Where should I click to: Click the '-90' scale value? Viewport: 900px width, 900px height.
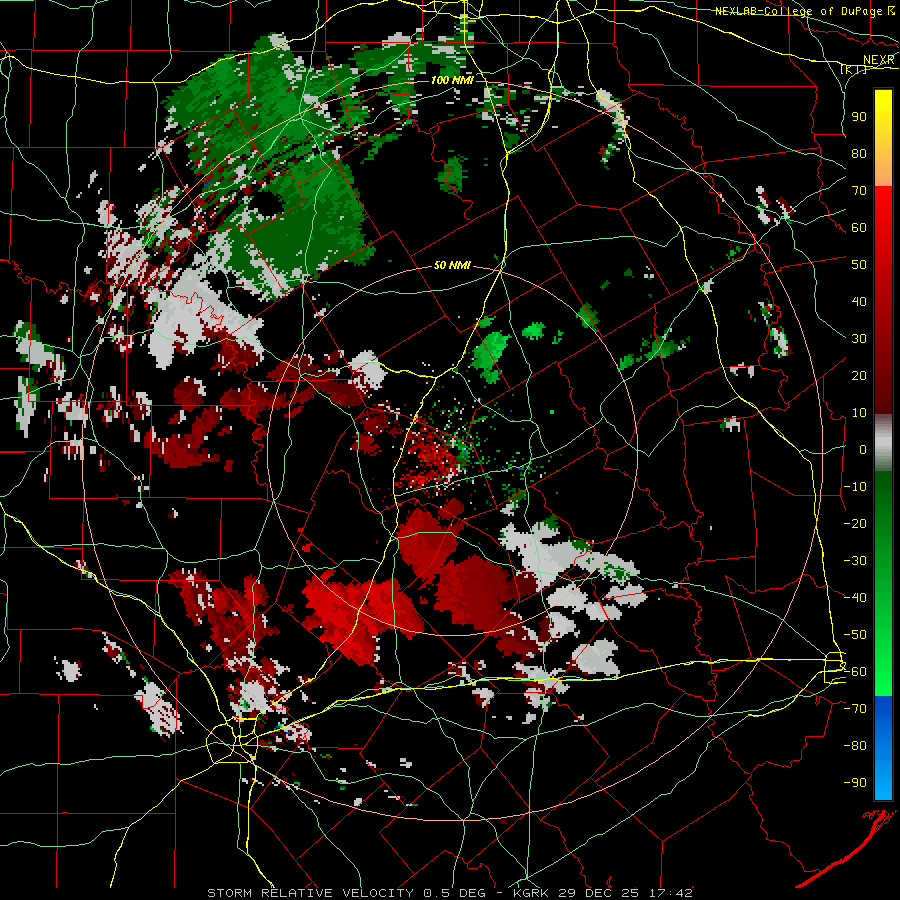pyautogui.click(x=855, y=783)
